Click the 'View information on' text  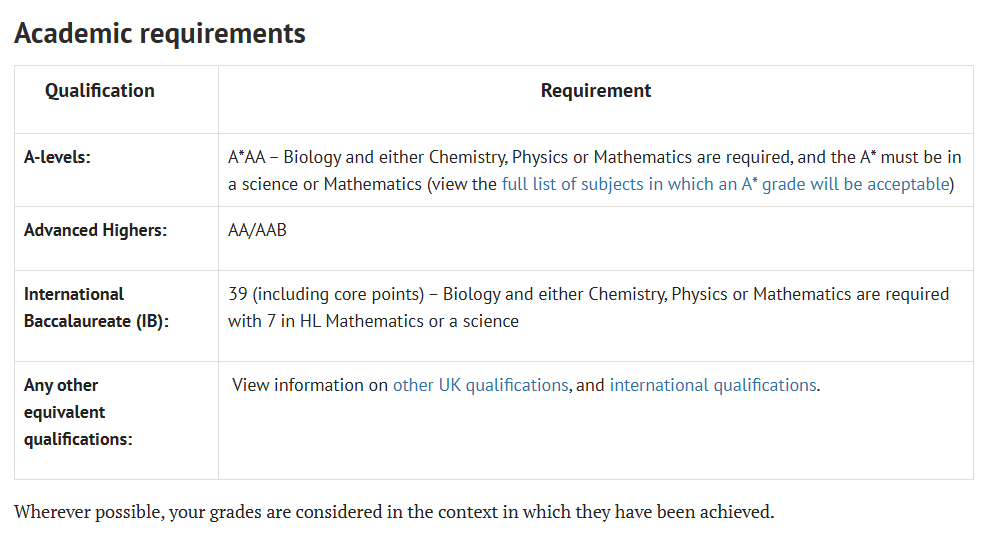[x=310, y=385]
